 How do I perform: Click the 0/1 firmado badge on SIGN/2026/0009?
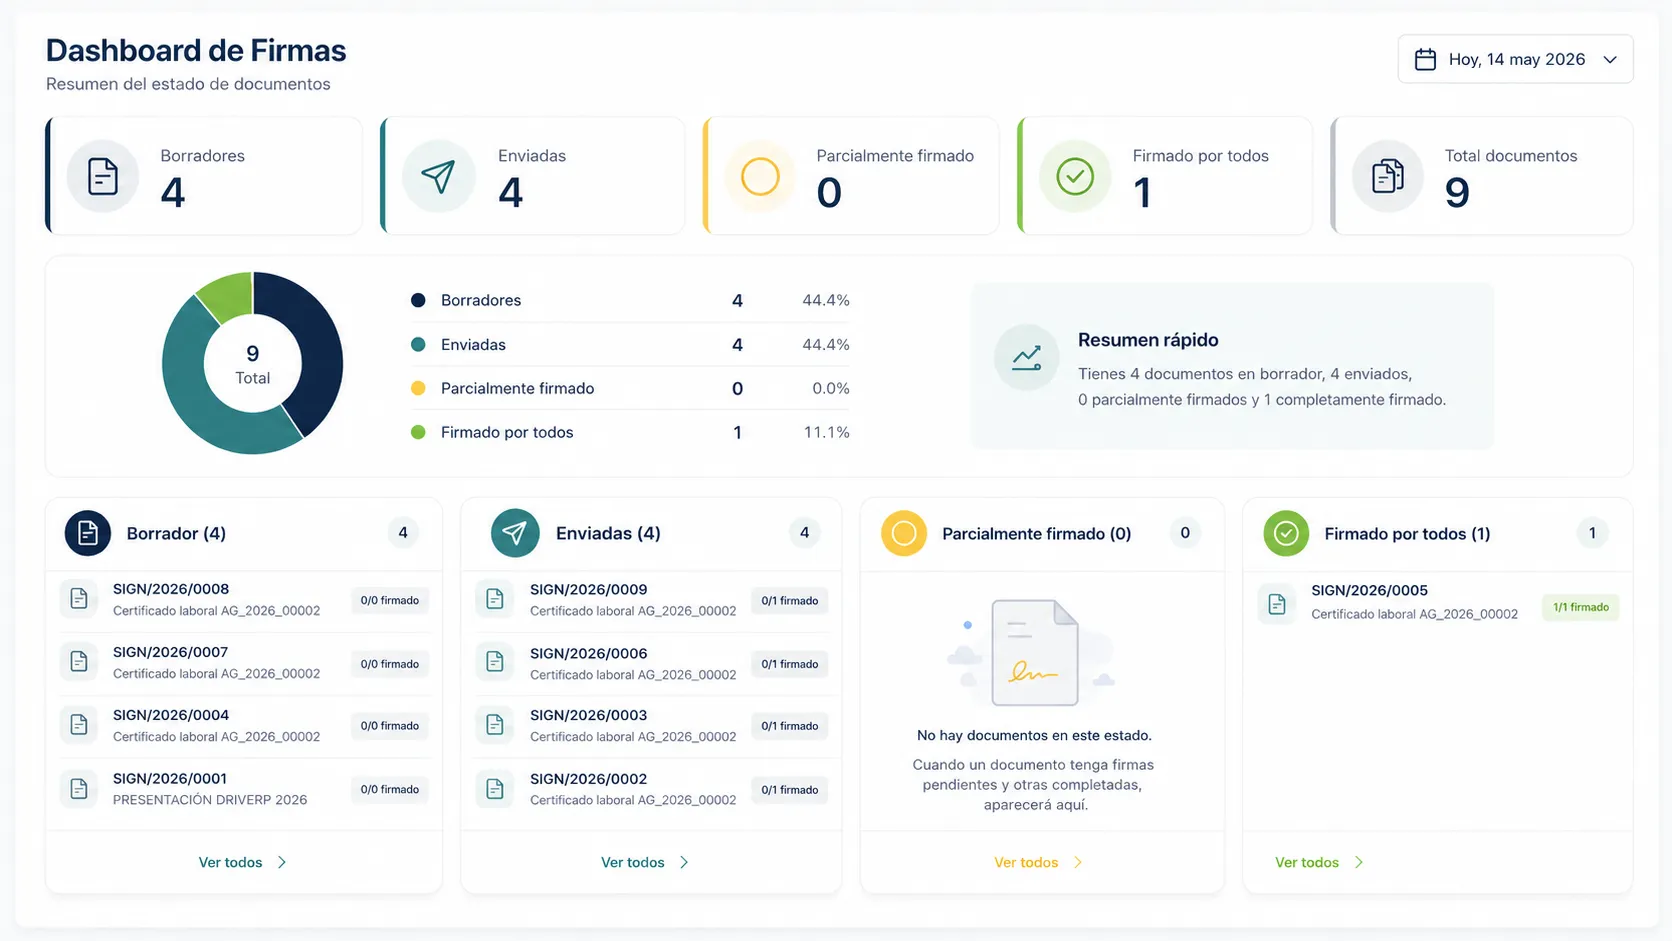click(789, 601)
